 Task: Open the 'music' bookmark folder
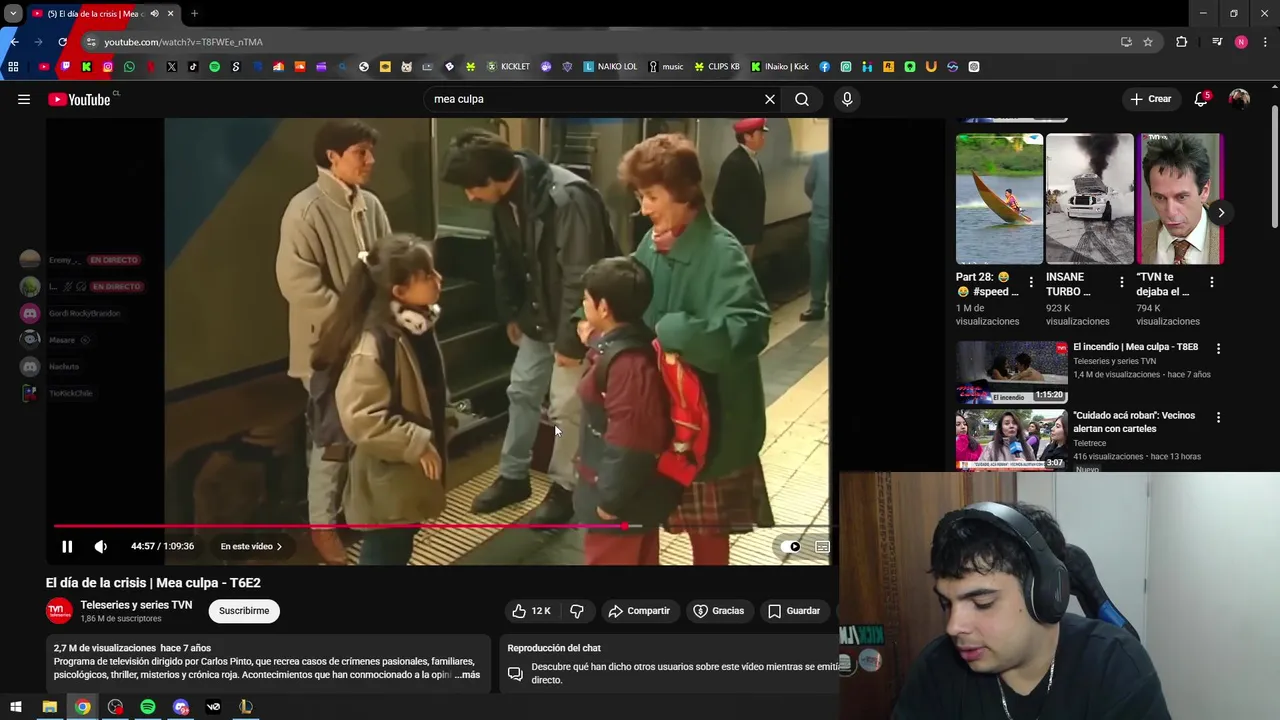(666, 67)
